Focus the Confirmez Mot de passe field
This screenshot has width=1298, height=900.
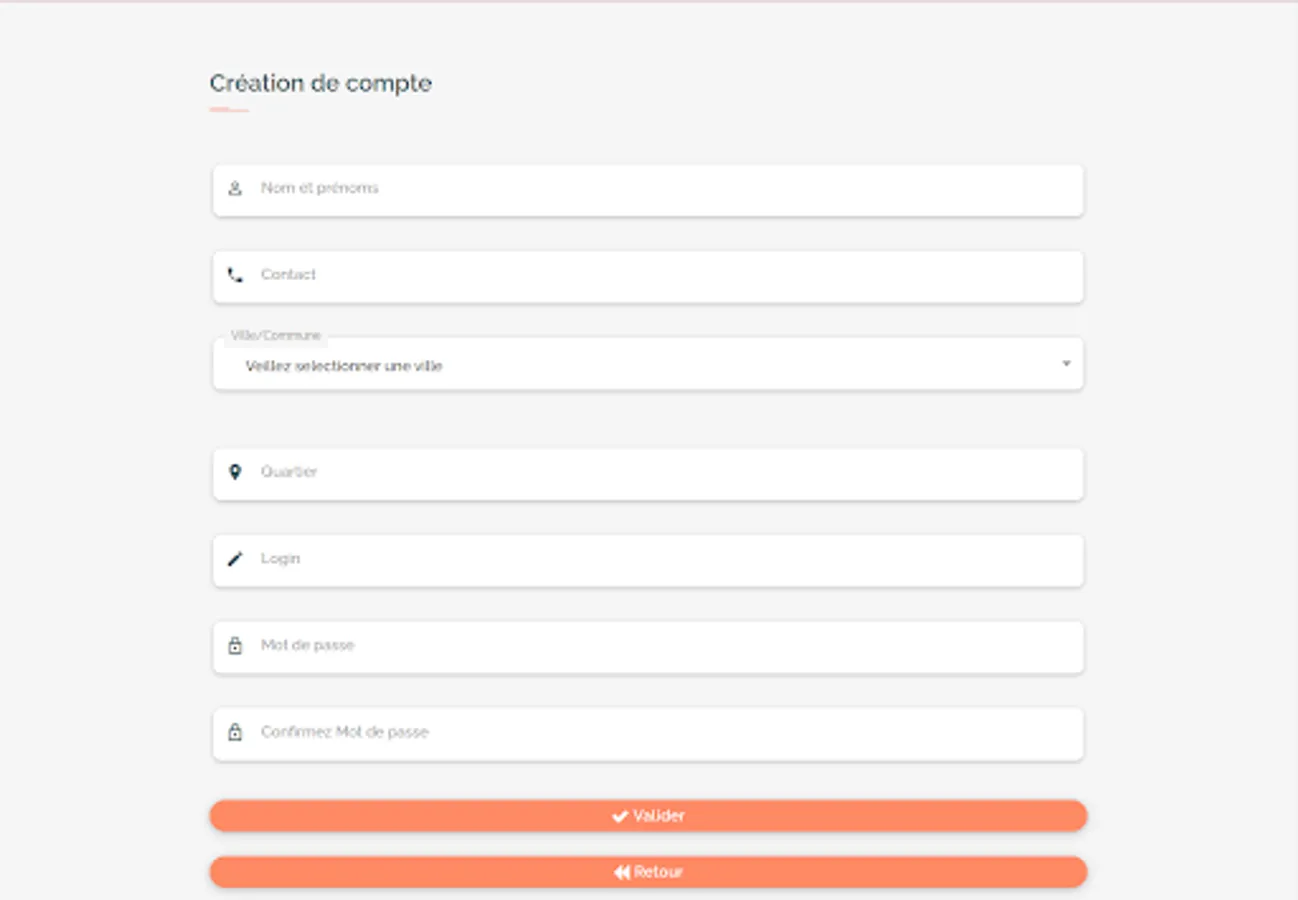click(x=660, y=733)
